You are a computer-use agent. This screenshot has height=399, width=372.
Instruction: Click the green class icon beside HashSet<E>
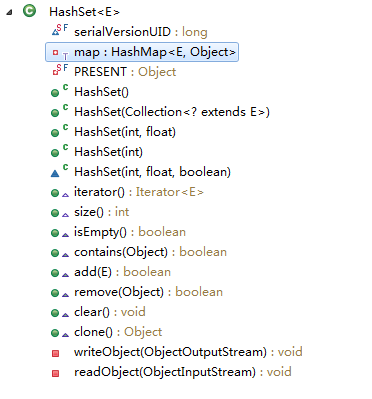(x=29, y=11)
